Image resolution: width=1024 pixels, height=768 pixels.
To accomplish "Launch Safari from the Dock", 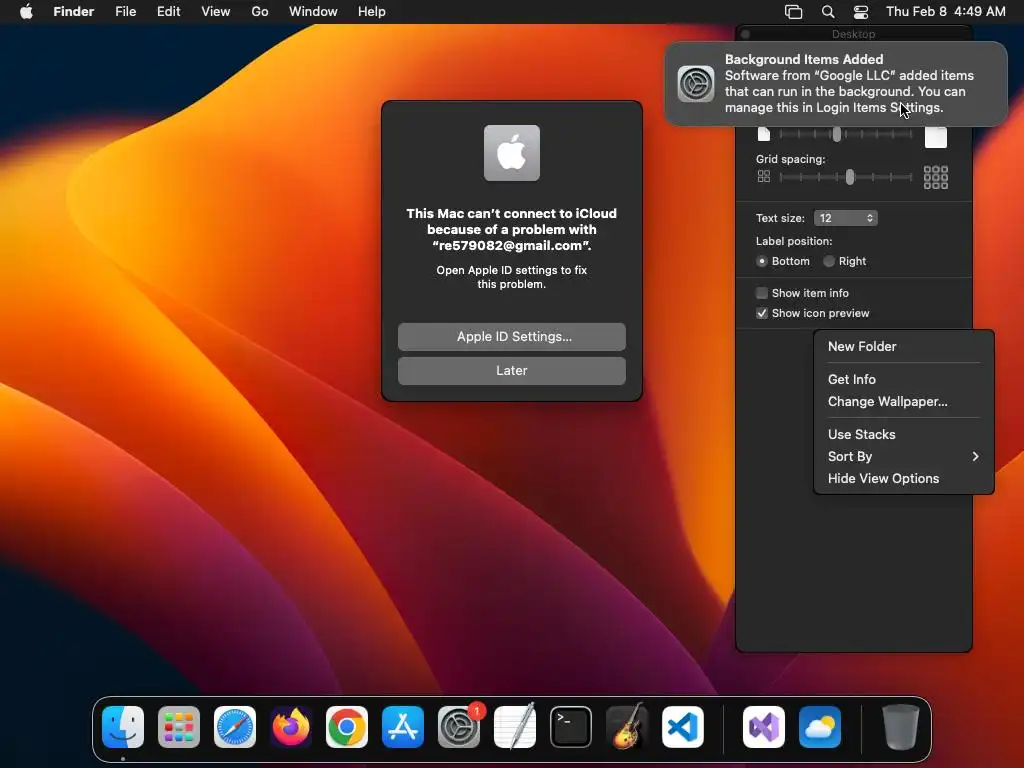I will tap(234, 727).
